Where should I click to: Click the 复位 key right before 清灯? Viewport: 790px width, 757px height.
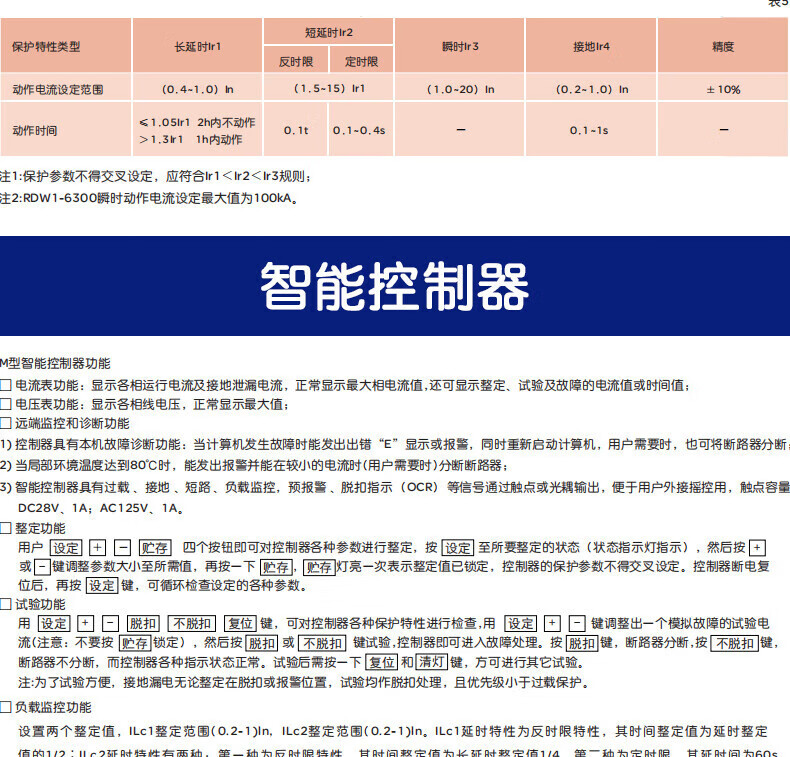pyautogui.click(x=382, y=662)
